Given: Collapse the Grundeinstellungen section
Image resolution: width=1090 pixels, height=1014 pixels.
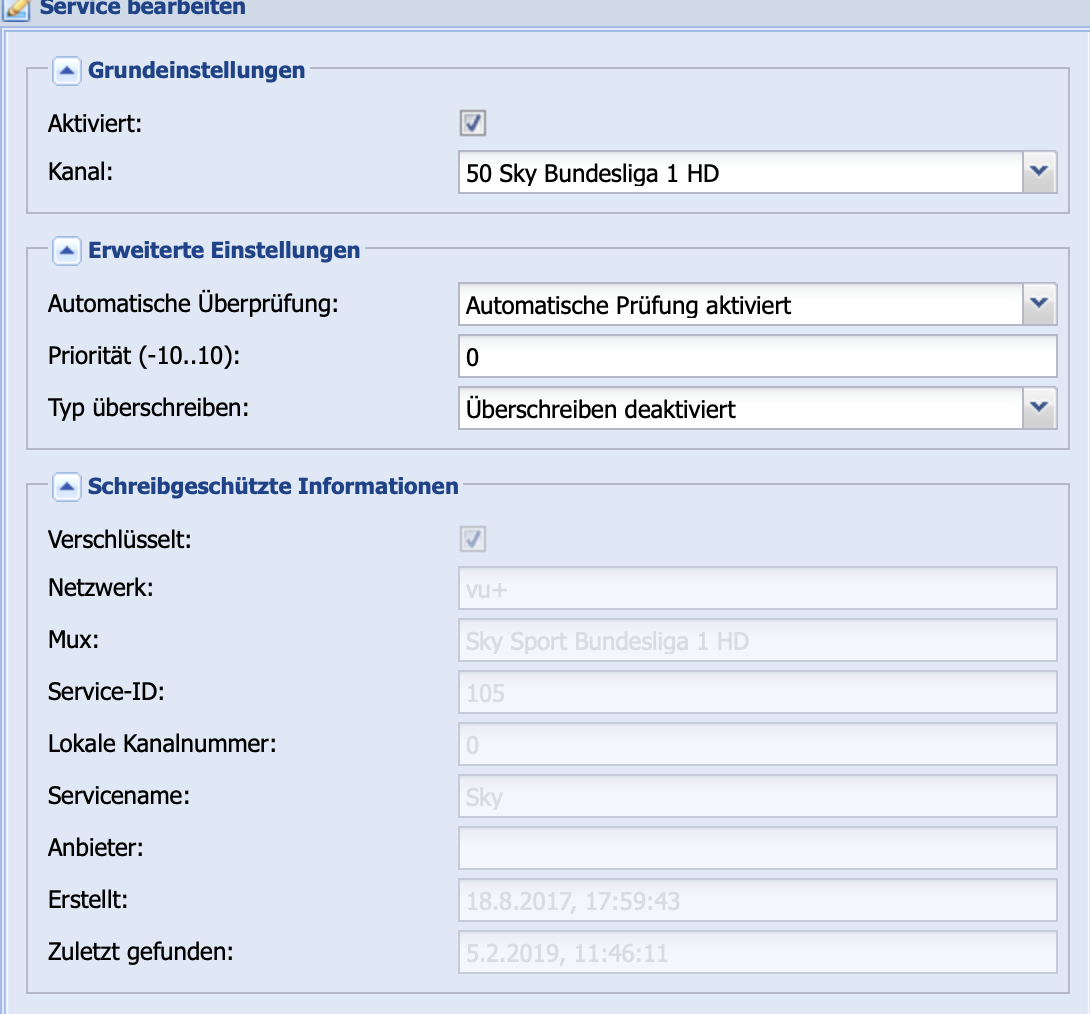Looking at the screenshot, I should 67,71.
